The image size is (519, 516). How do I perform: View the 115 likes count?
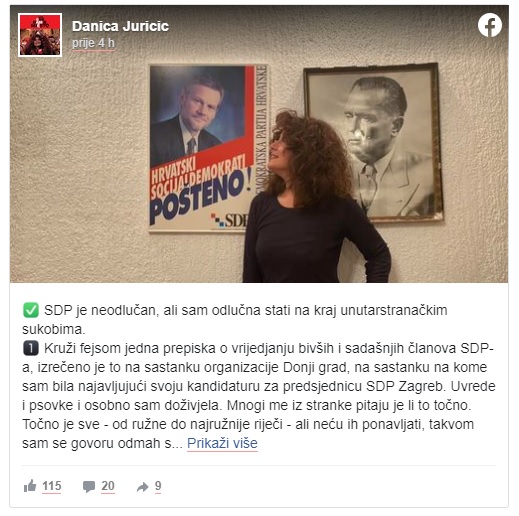[52, 486]
